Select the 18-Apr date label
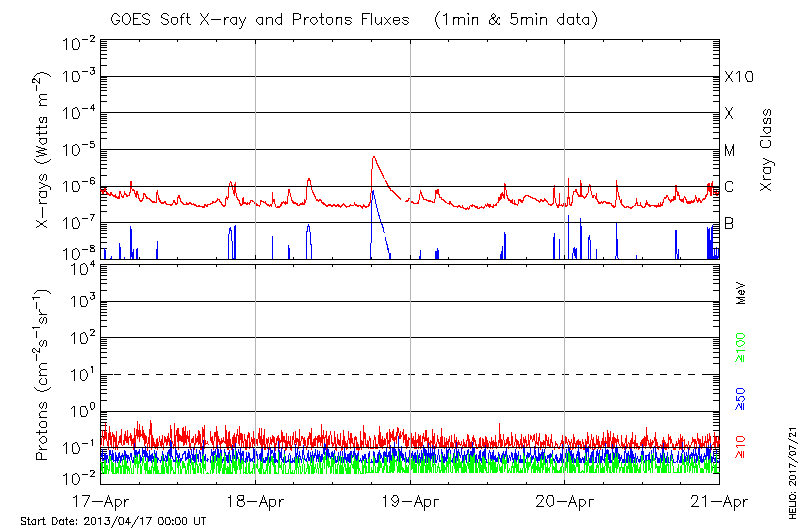This screenshot has height=530, width=800. pos(255,500)
